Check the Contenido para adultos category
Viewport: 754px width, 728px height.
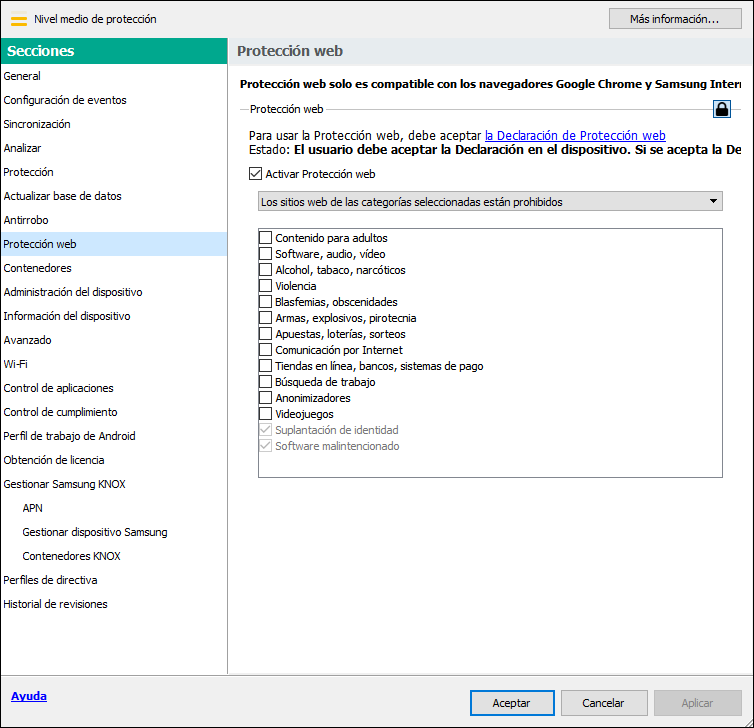(x=266, y=238)
